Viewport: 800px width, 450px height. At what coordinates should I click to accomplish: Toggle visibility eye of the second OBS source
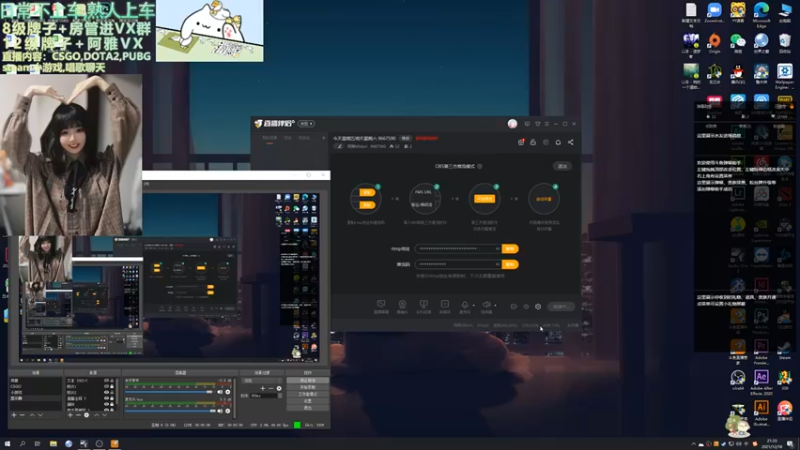pos(106,386)
